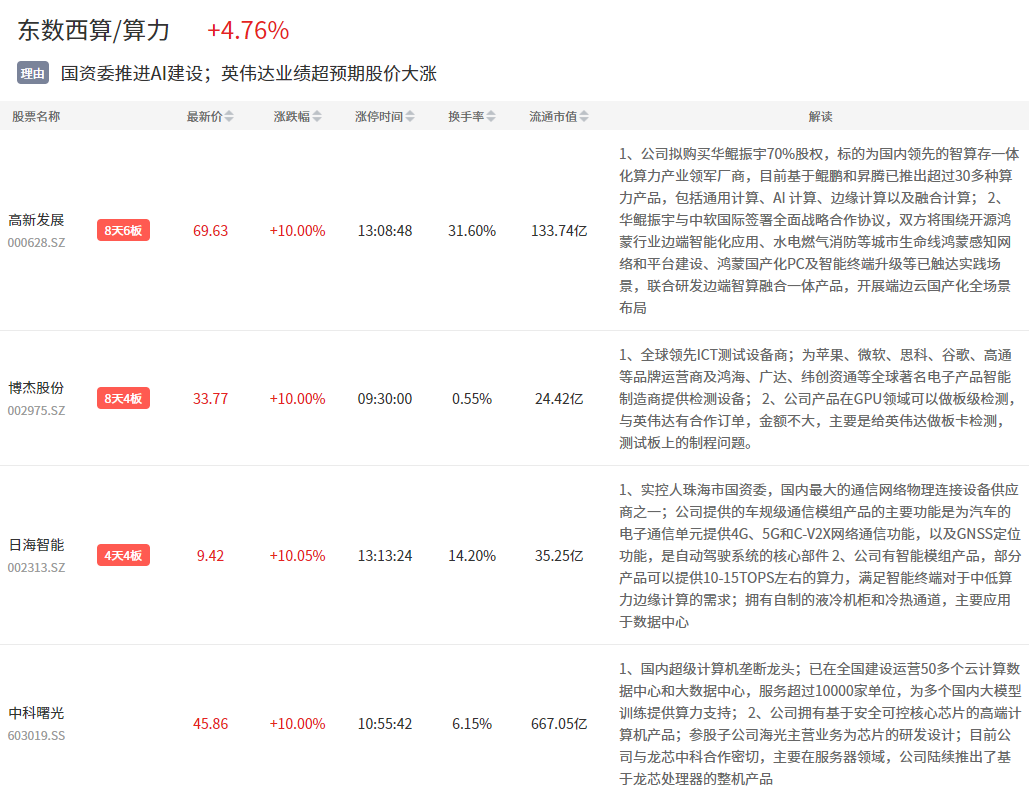Click price 69.63 for 高新发展
Viewport: 1029px width, 796px height.
tap(211, 231)
